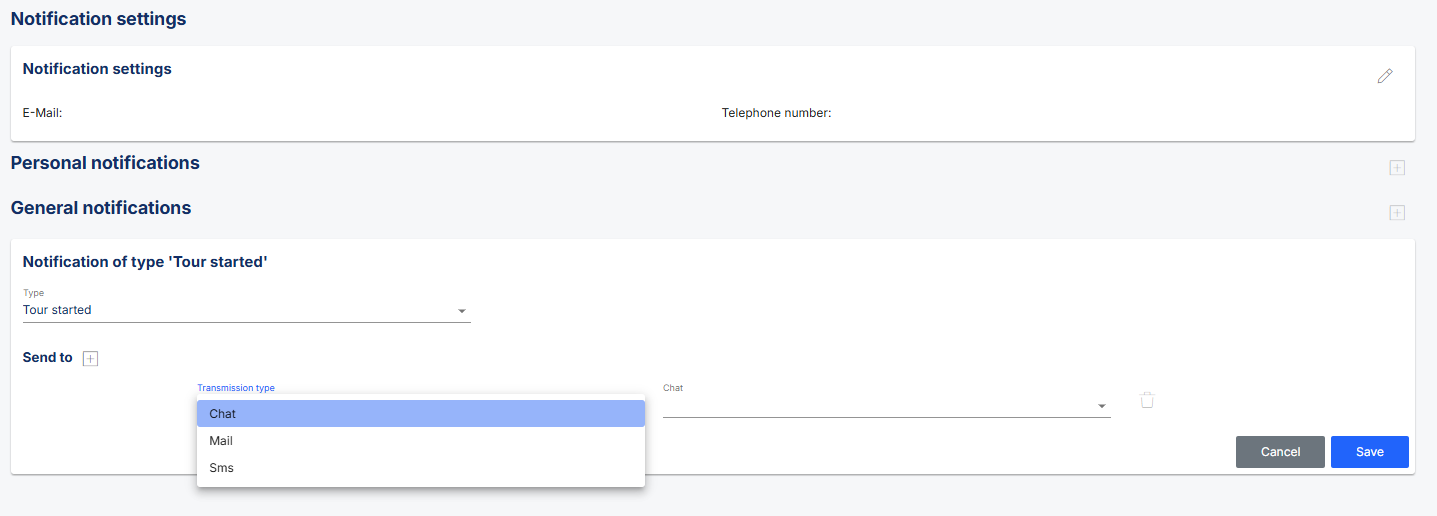Open the Type dropdown arrow
The width and height of the screenshot is (1437, 516).
462,311
